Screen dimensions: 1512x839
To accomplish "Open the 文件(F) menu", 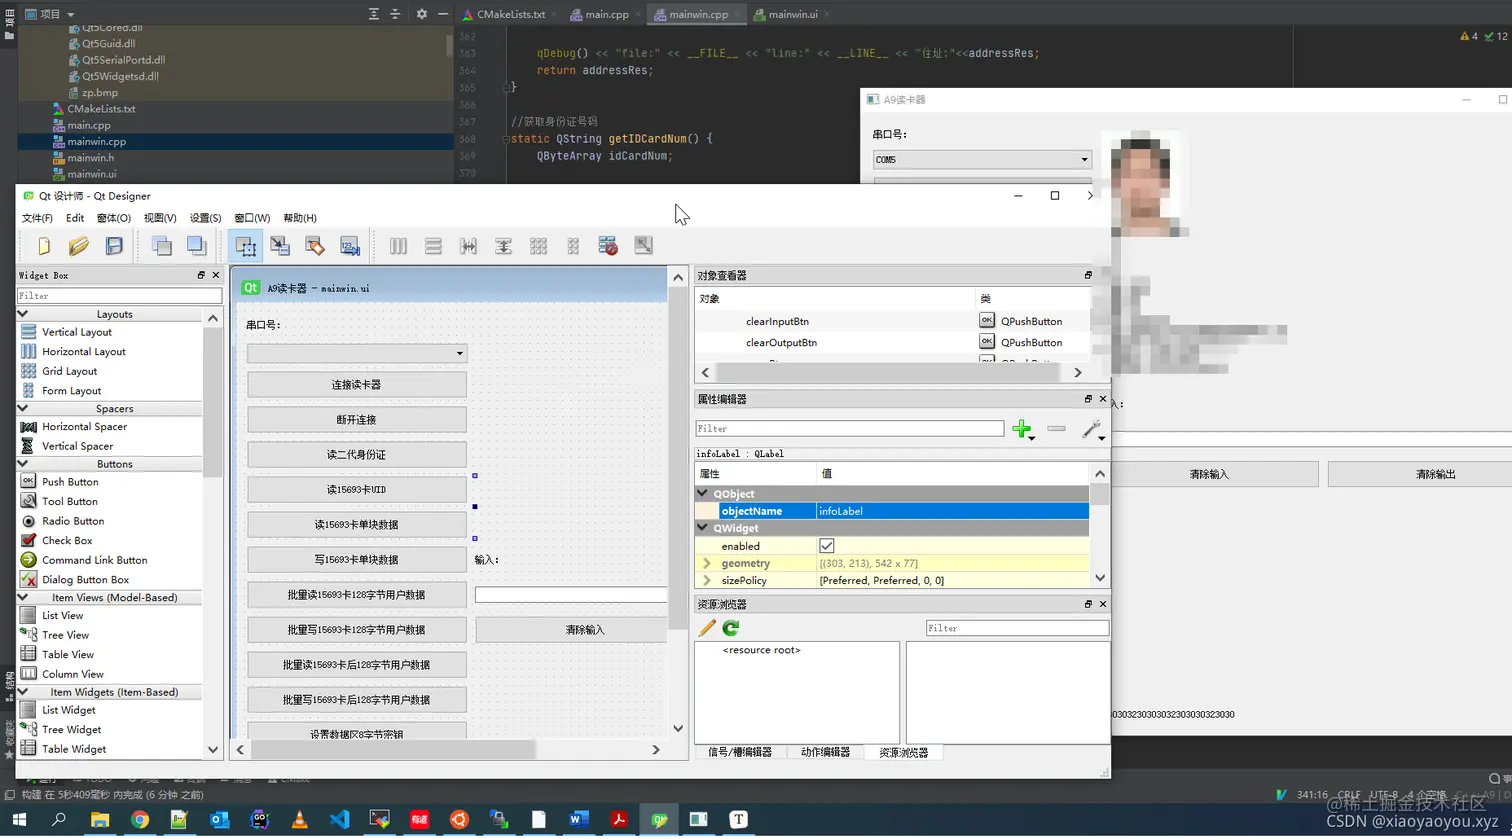I will (x=37, y=218).
